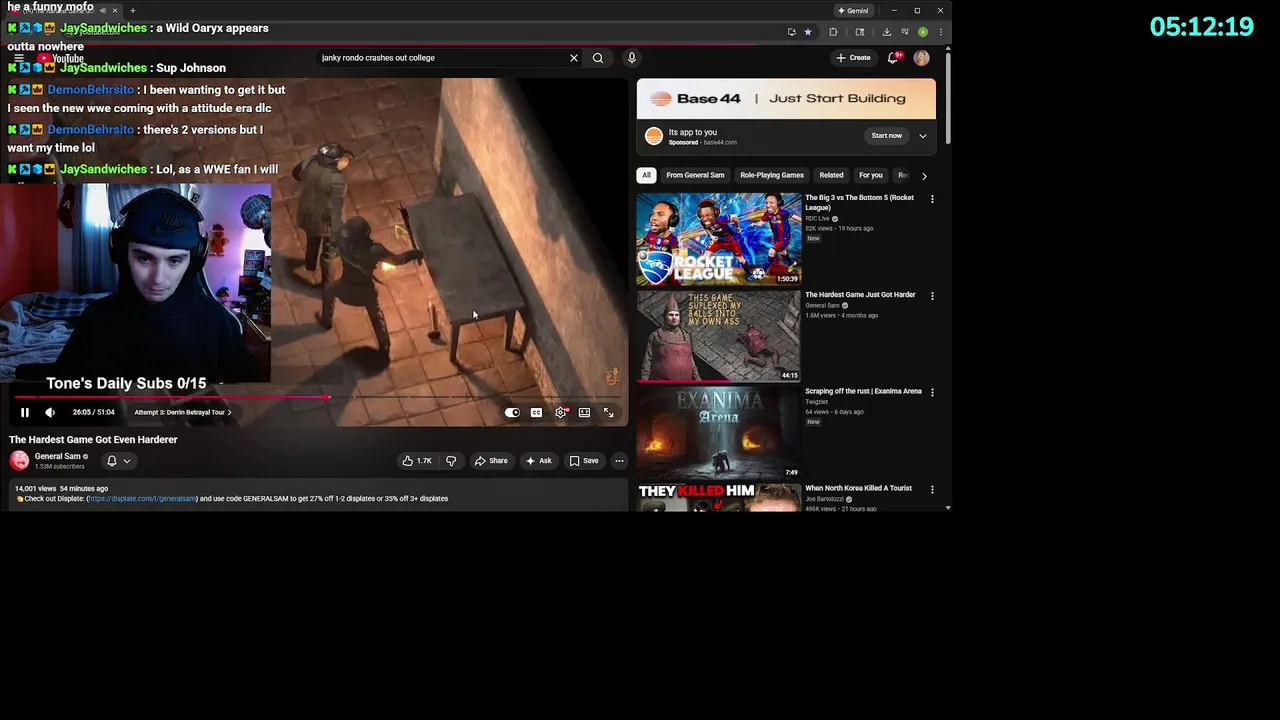
Task: Show more filter chips with the right arrow
Action: [x=924, y=176]
